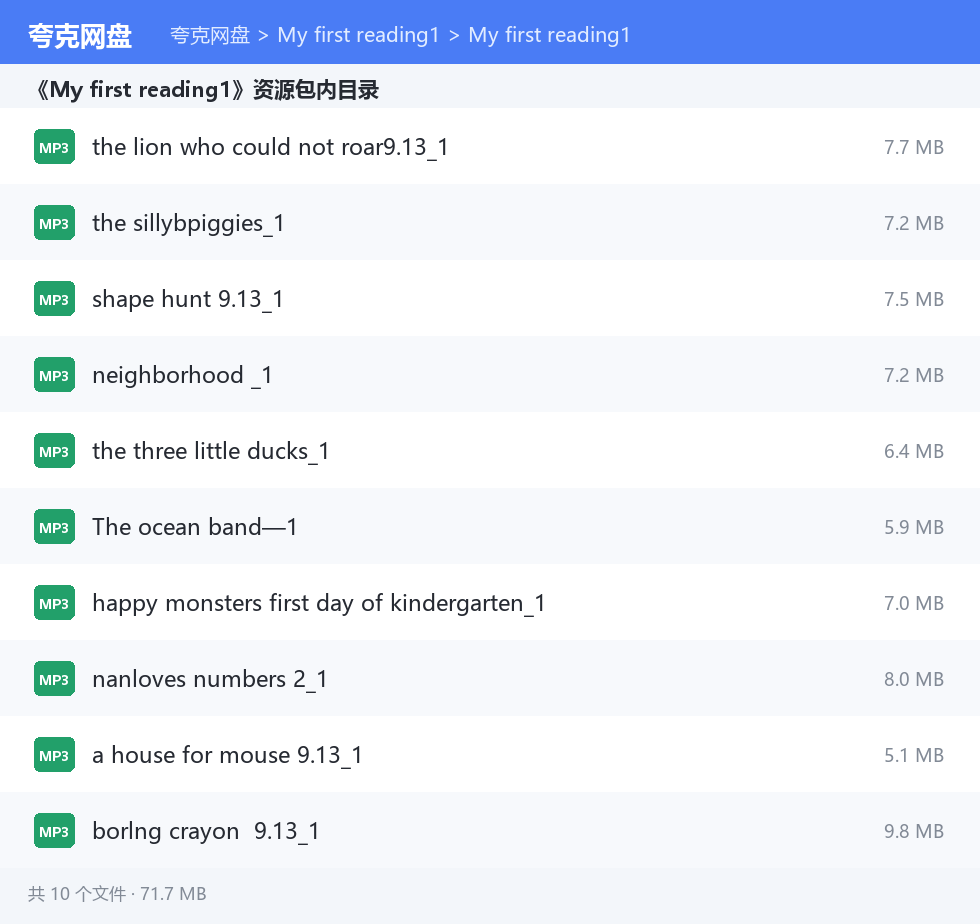
Task: Select the neighborhood _1 file name
Action: click(182, 376)
